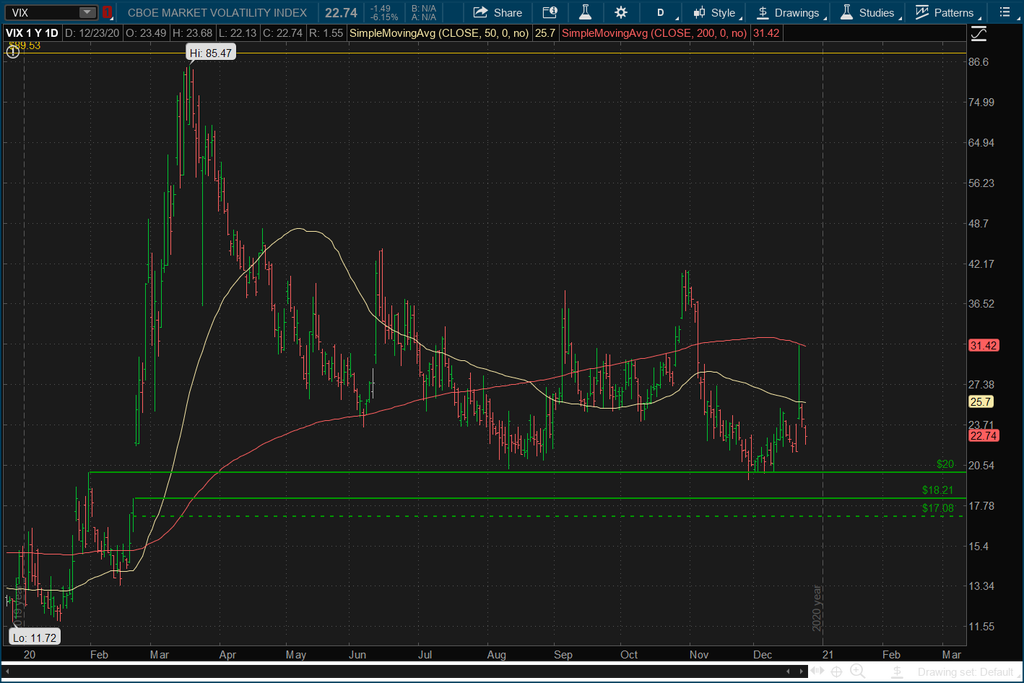Click the list menu icon at toolbar end
This screenshot has height=683, width=1024.
[x=1004, y=12]
